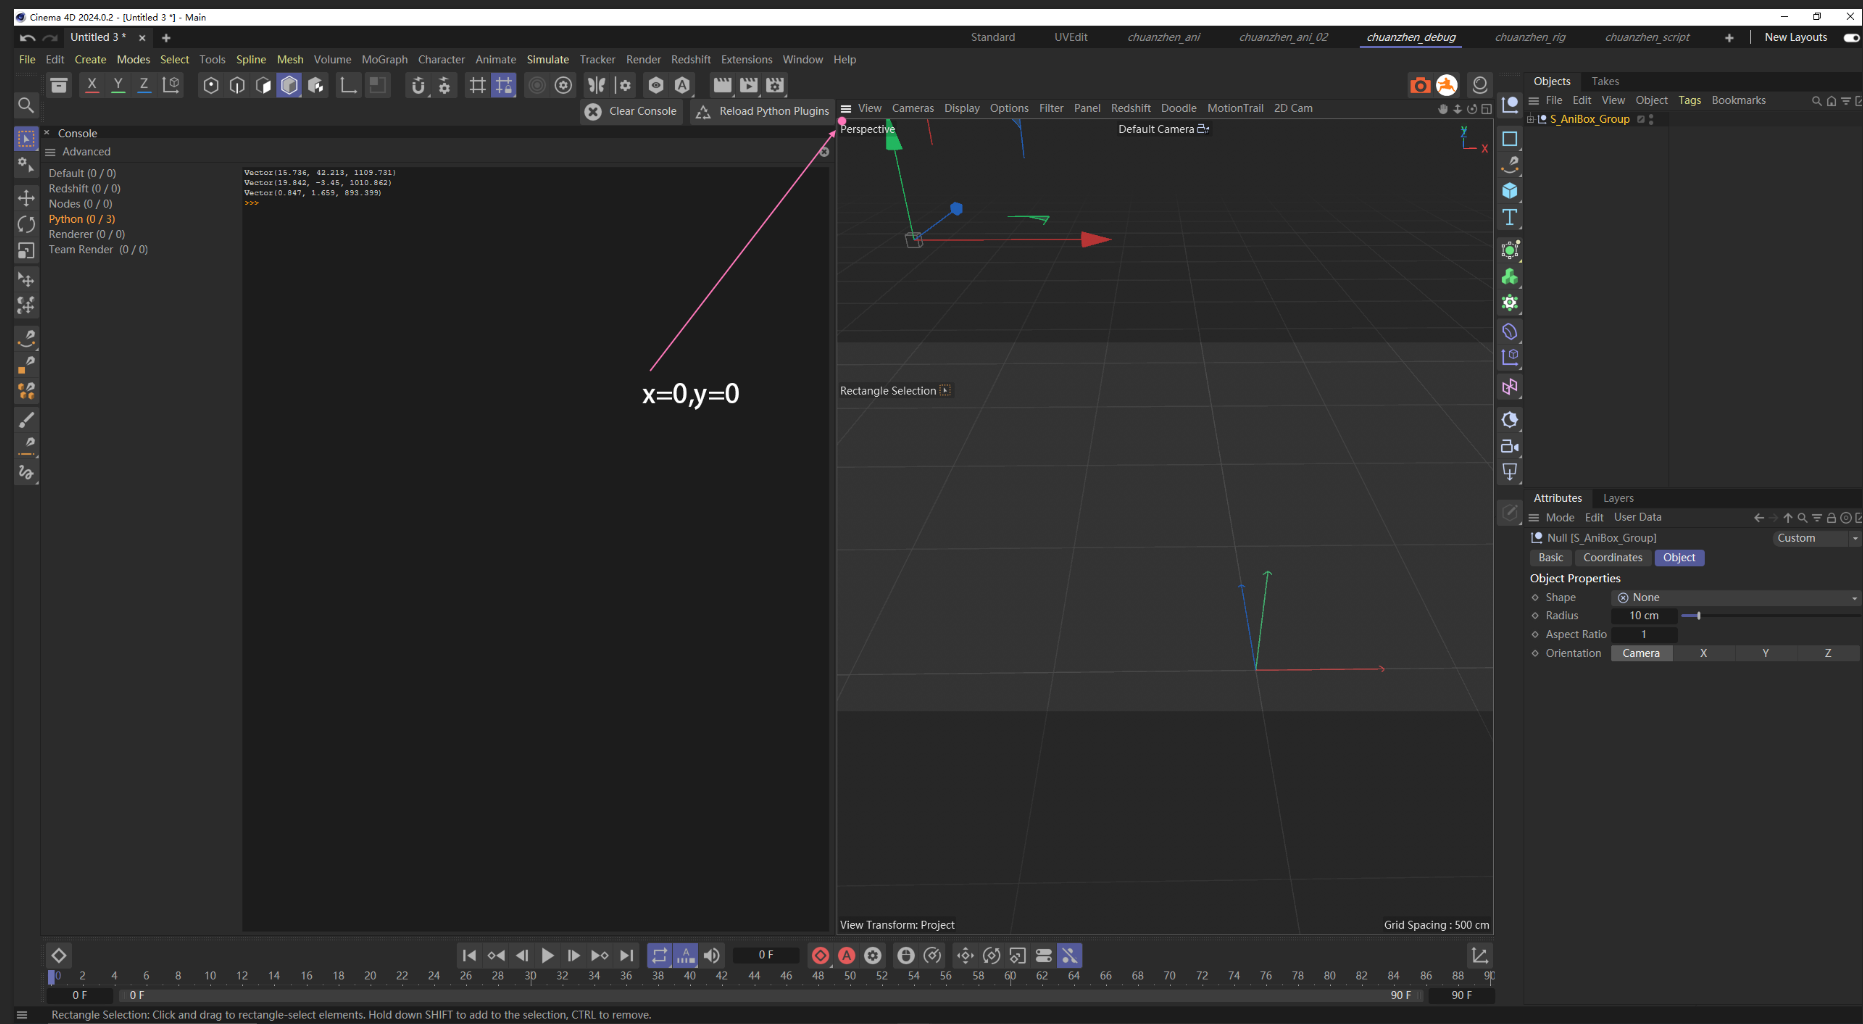Open the Extensions menu
Viewport: 1863px width, 1024px height.
(746, 59)
